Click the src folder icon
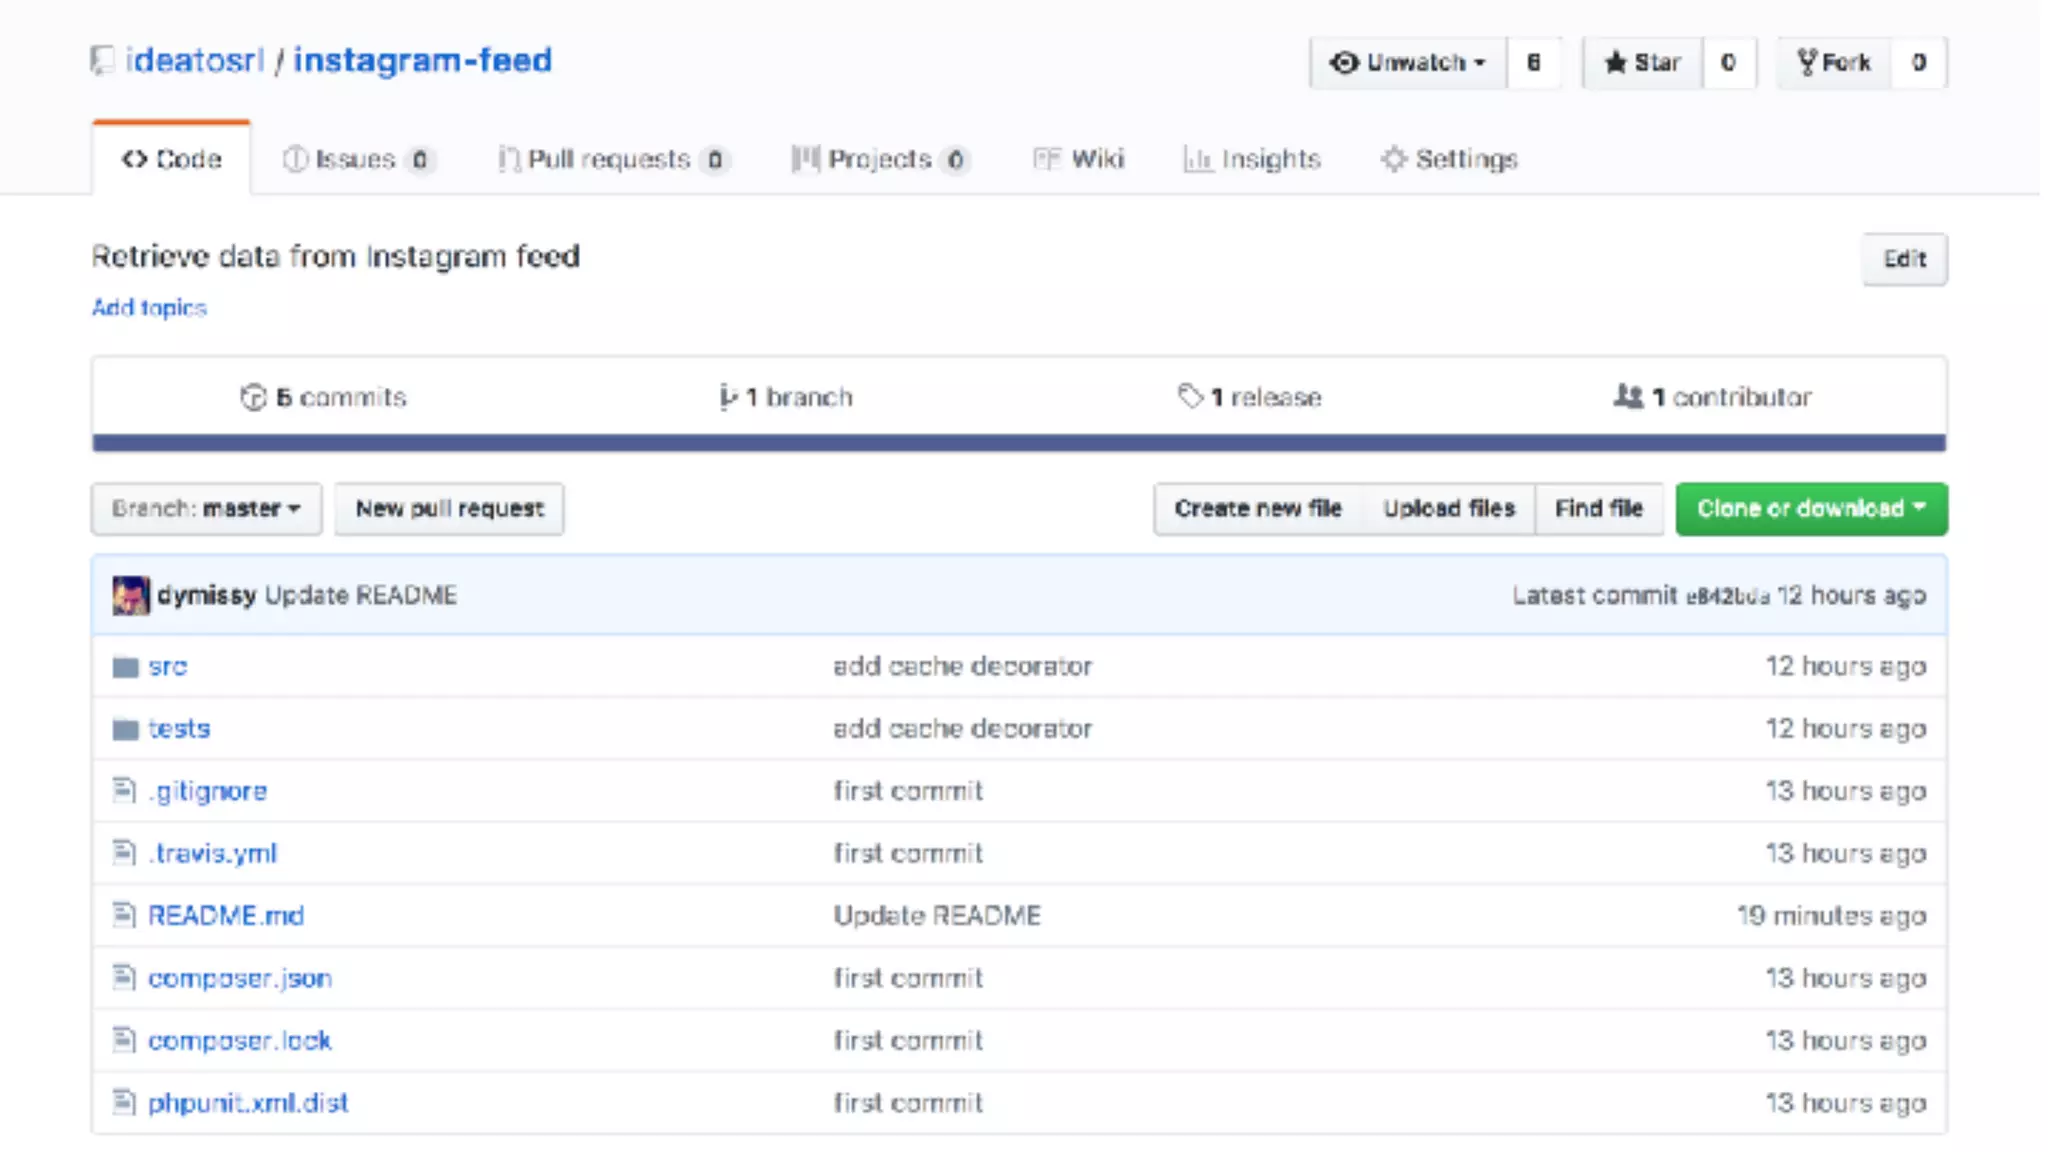 (125, 667)
